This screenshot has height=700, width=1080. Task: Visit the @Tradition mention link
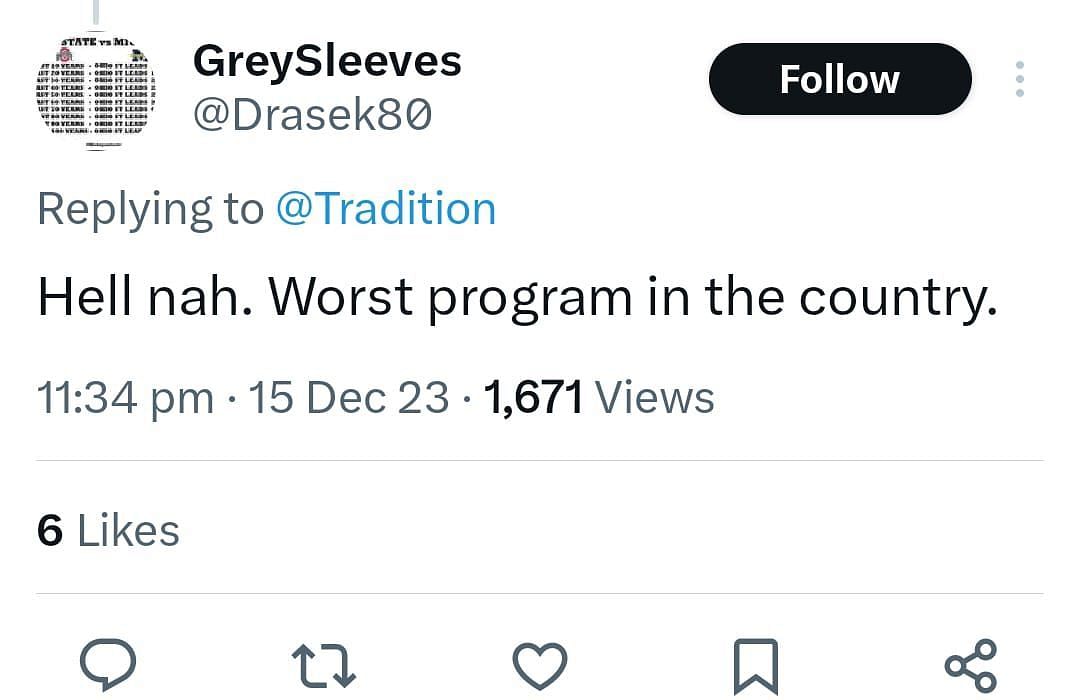(385, 209)
